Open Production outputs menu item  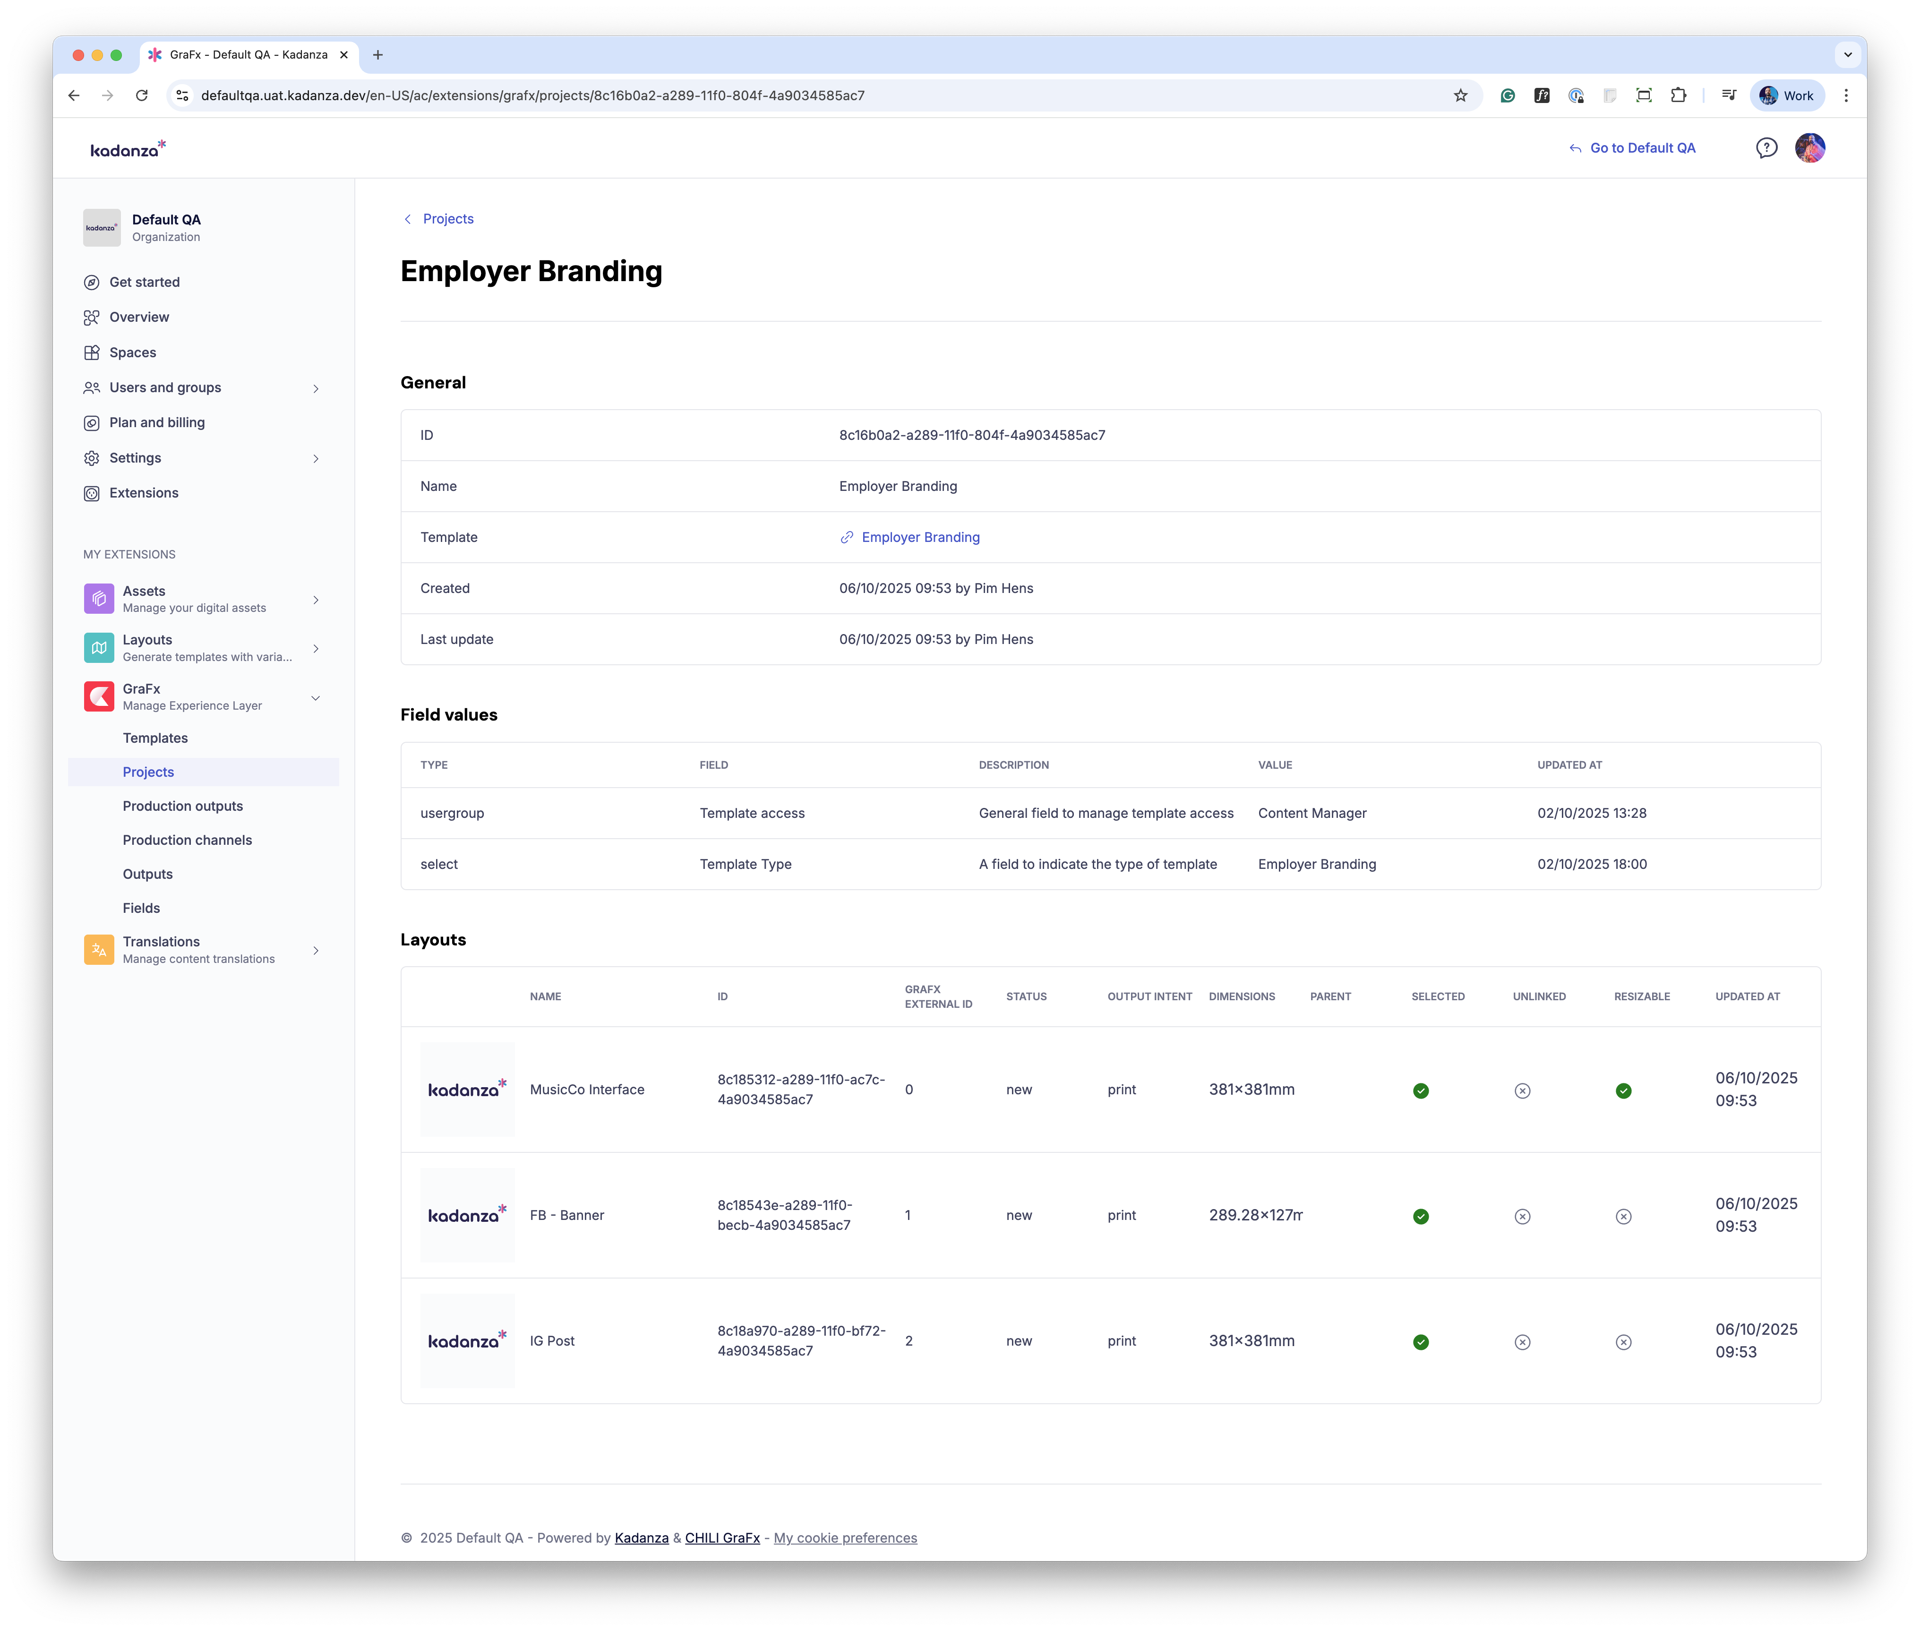(183, 806)
